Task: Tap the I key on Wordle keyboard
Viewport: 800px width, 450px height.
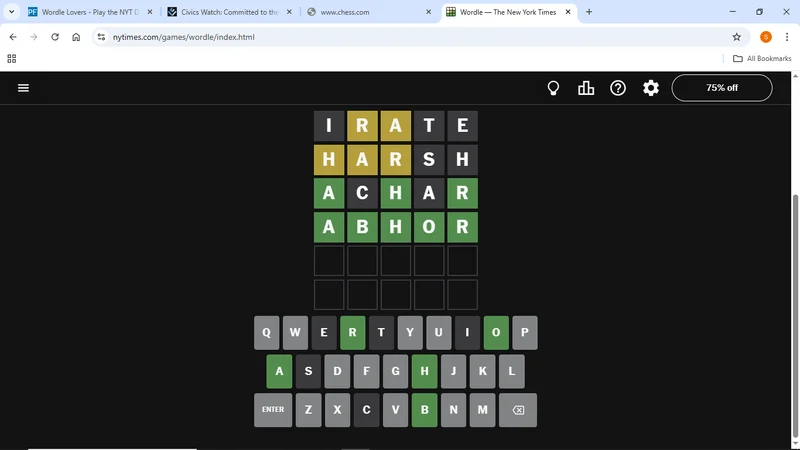Action: [x=467, y=333]
